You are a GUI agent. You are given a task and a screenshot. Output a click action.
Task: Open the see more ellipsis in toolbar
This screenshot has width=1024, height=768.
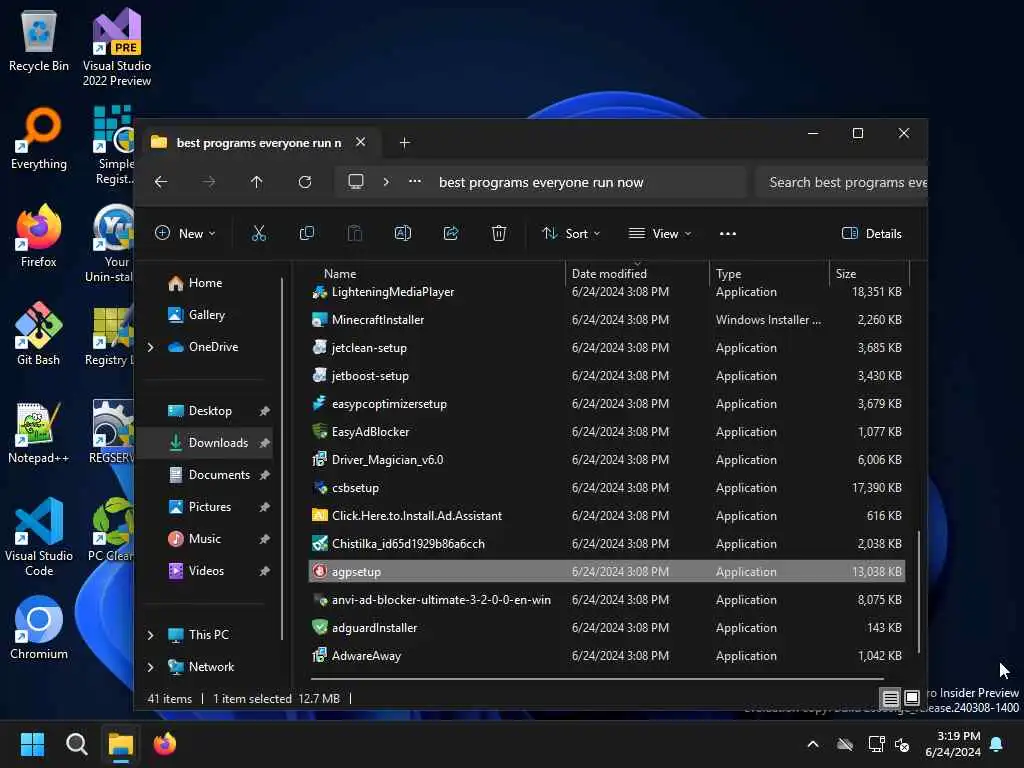(x=728, y=233)
